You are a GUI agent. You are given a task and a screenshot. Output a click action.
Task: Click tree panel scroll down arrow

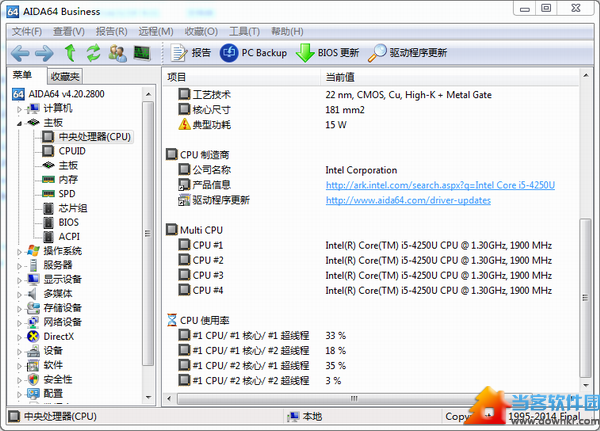[x=148, y=397]
